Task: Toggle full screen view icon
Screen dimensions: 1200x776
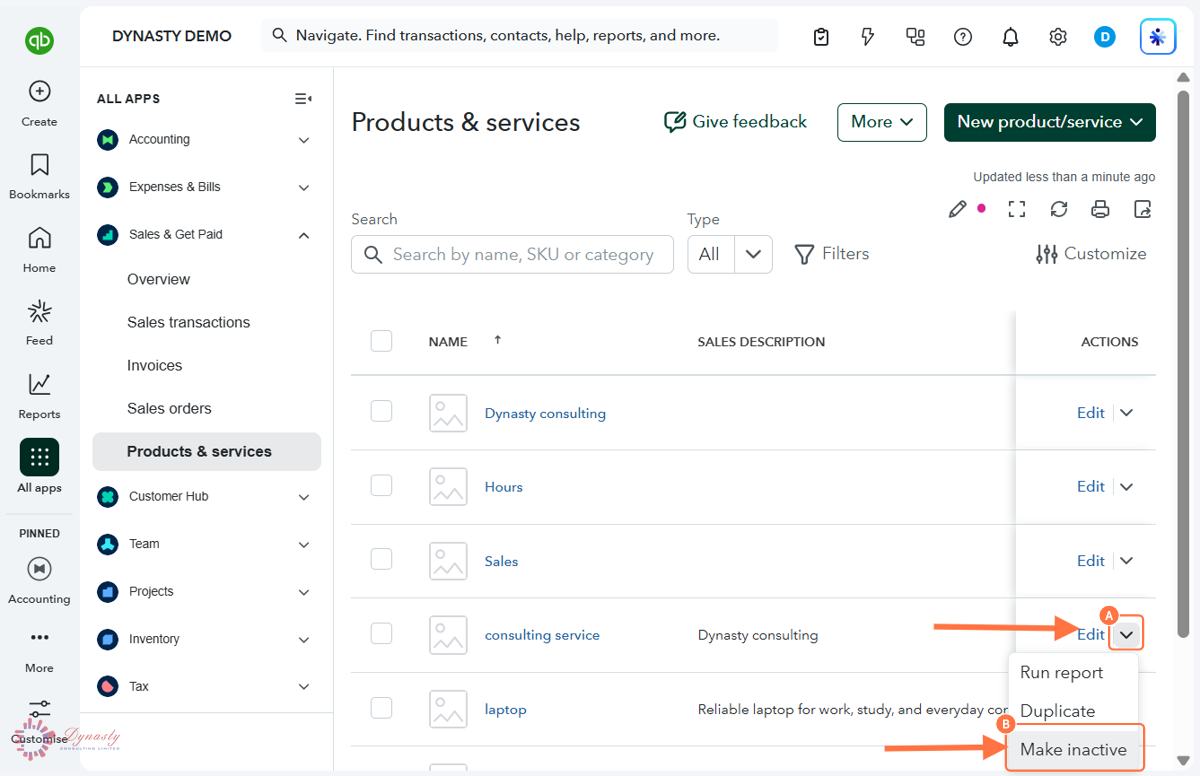Action: click(x=1017, y=209)
